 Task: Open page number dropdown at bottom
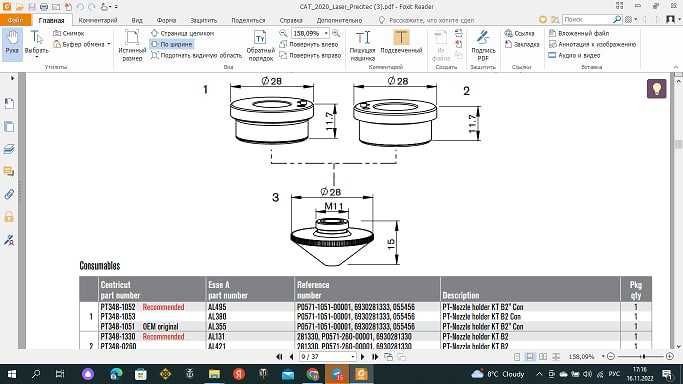(x=353, y=357)
